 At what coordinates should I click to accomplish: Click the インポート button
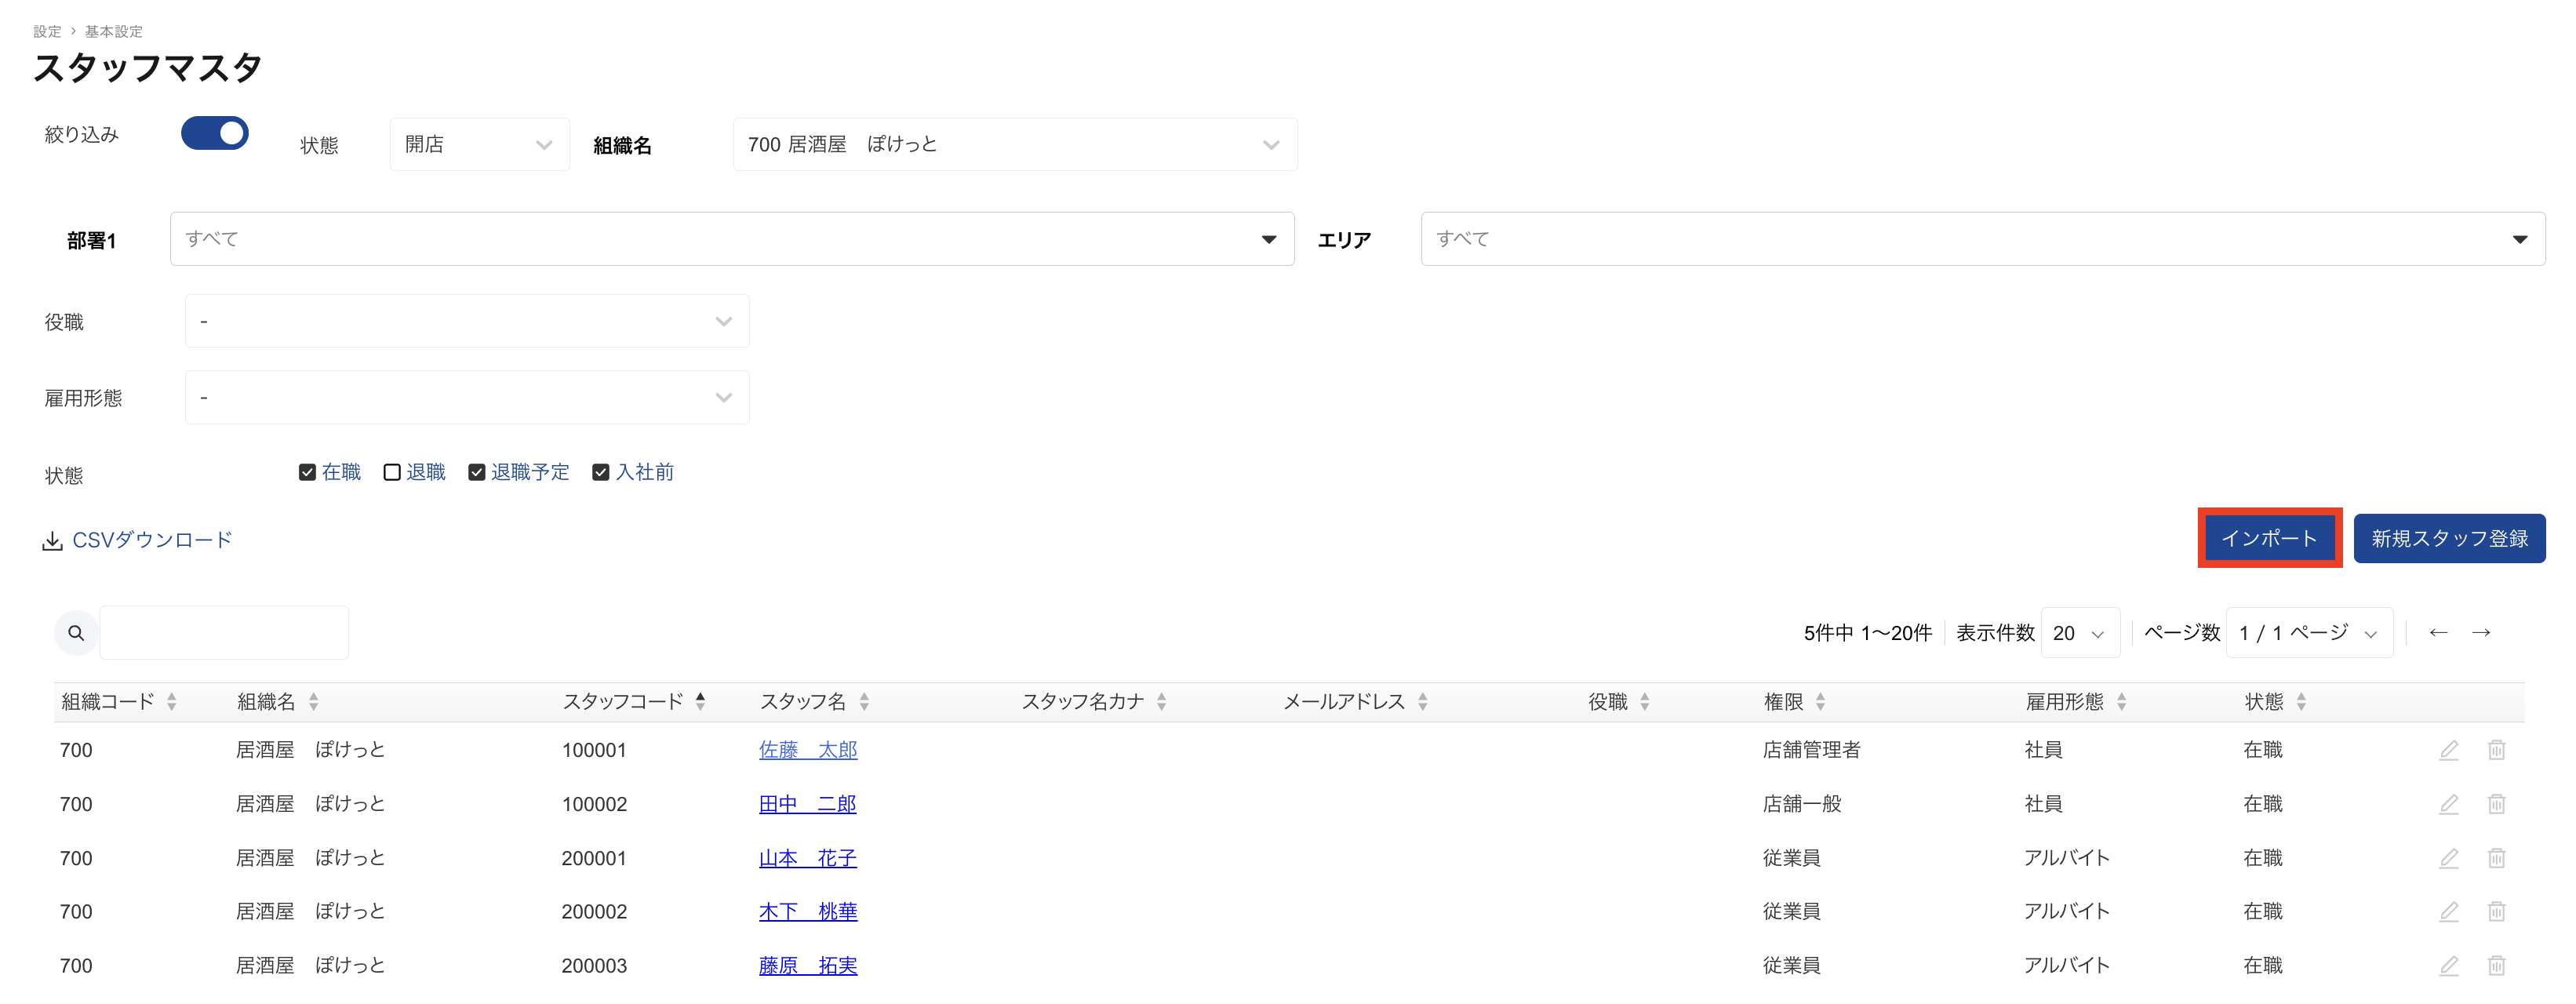point(2269,538)
